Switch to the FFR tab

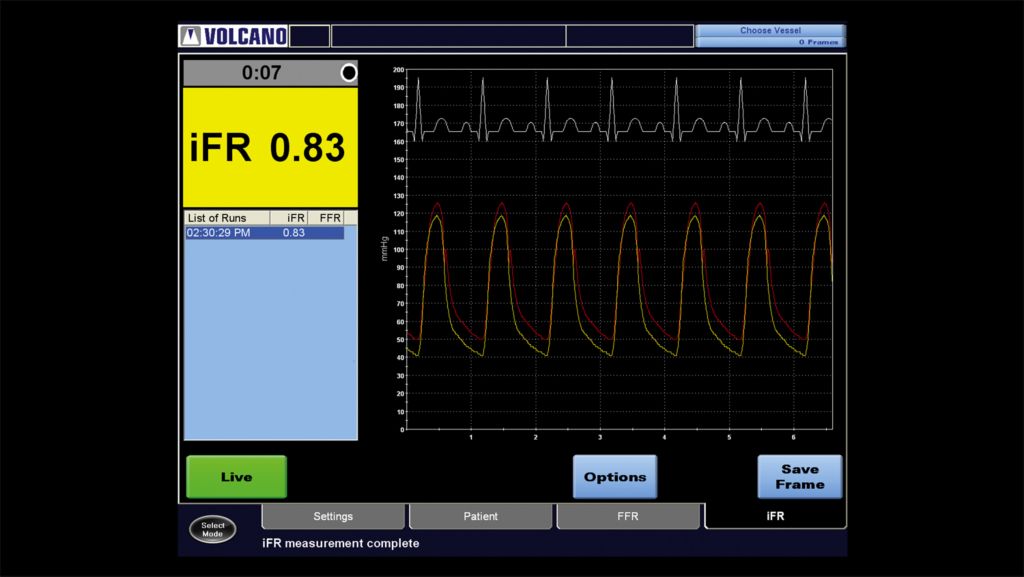pos(628,516)
